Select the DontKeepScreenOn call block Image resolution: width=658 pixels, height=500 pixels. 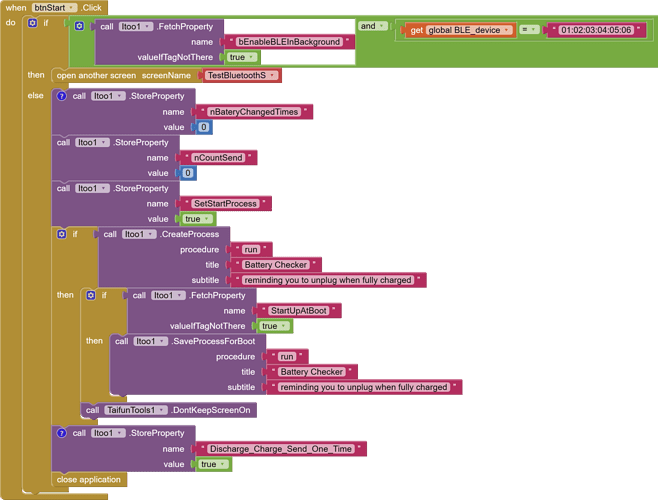(168, 410)
